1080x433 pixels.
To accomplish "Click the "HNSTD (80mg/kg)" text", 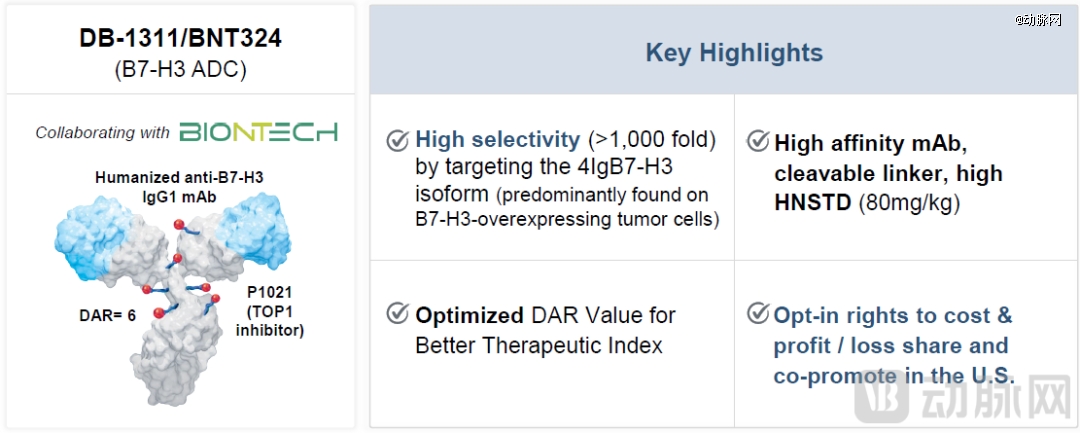I will tap(866, 203).
